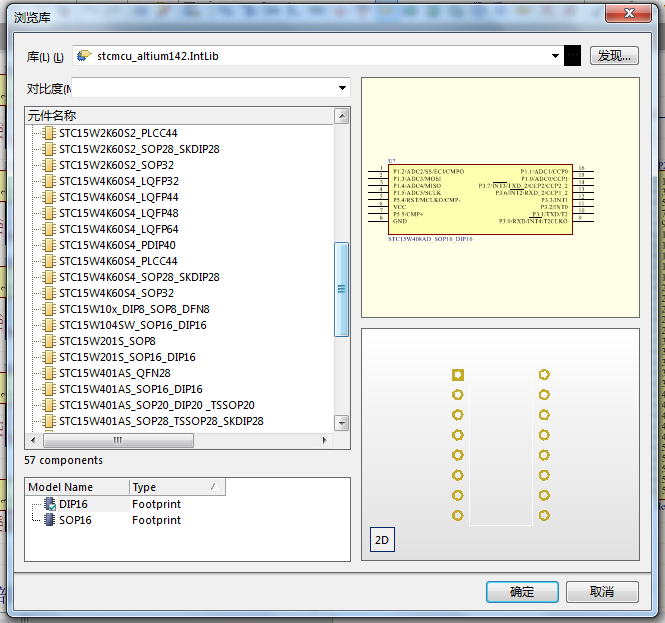This screenshot has height=623, width=665.
Task: Click the Footprint type cell in DIP16 row
Action: 156,504
